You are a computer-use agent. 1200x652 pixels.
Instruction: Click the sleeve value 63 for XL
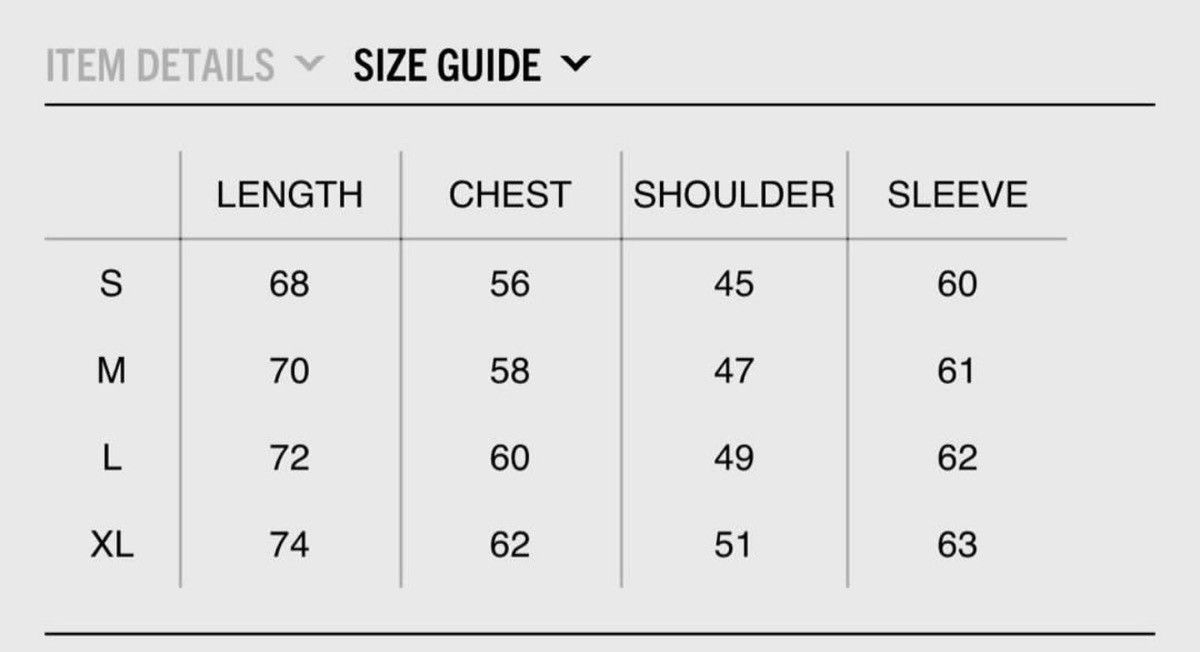click(957, 545)
